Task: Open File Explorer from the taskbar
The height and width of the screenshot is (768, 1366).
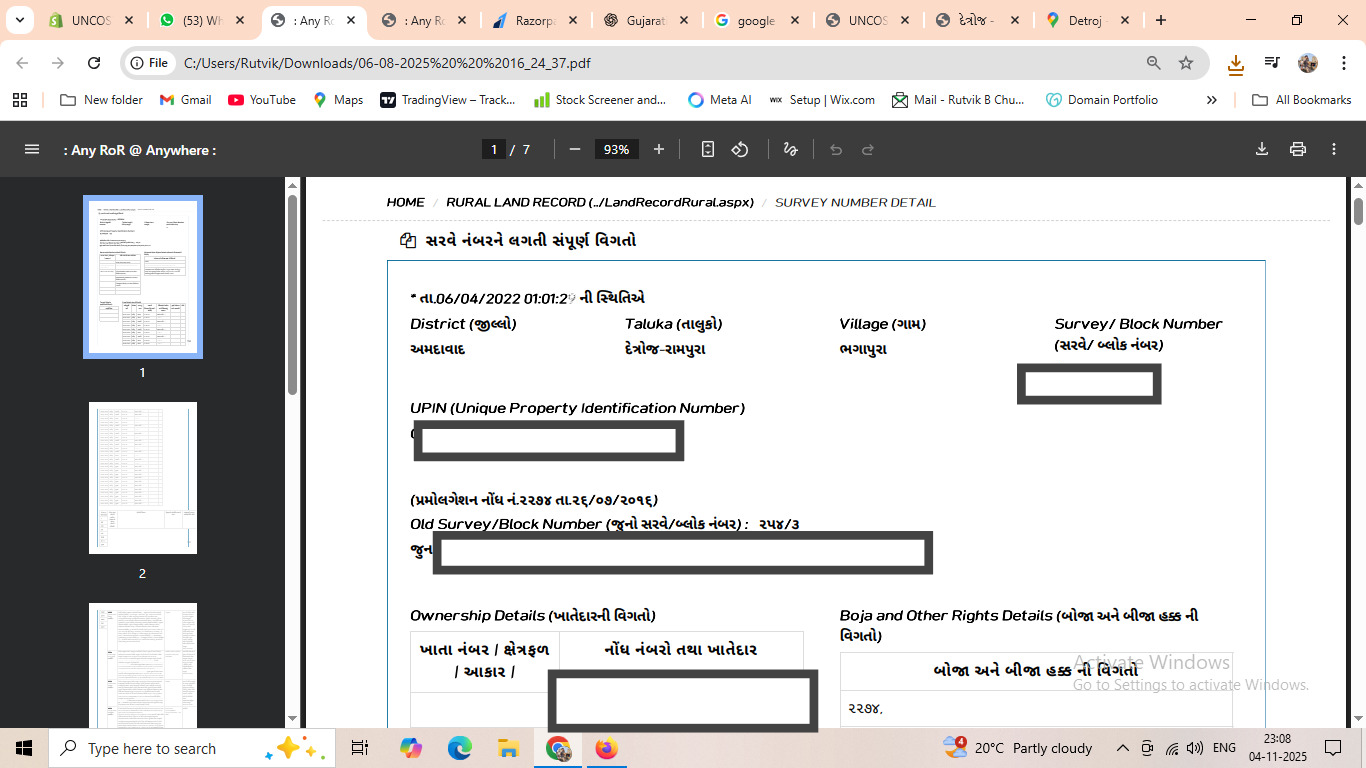Action: click(508, 748)
